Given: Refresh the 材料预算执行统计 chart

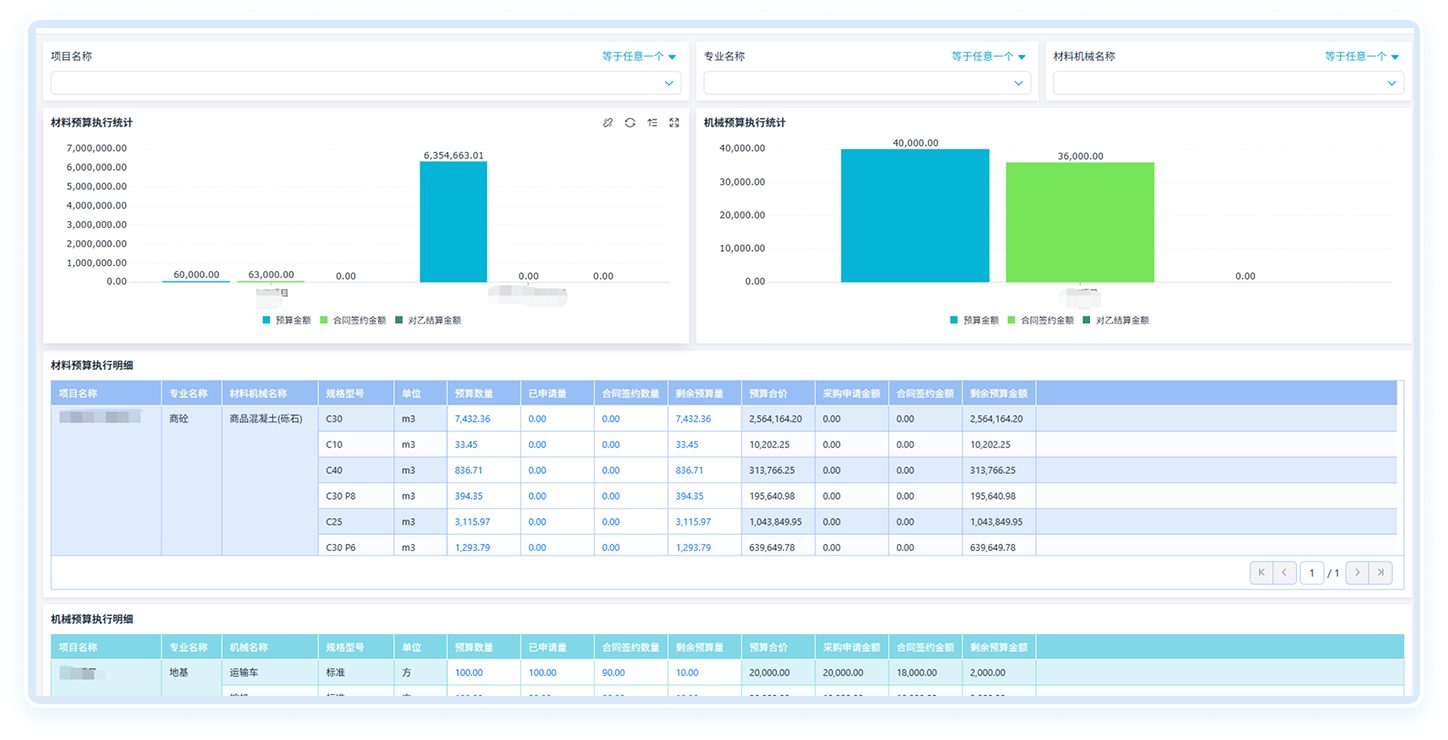Looking at the screenshot, I should click(630, 123).
